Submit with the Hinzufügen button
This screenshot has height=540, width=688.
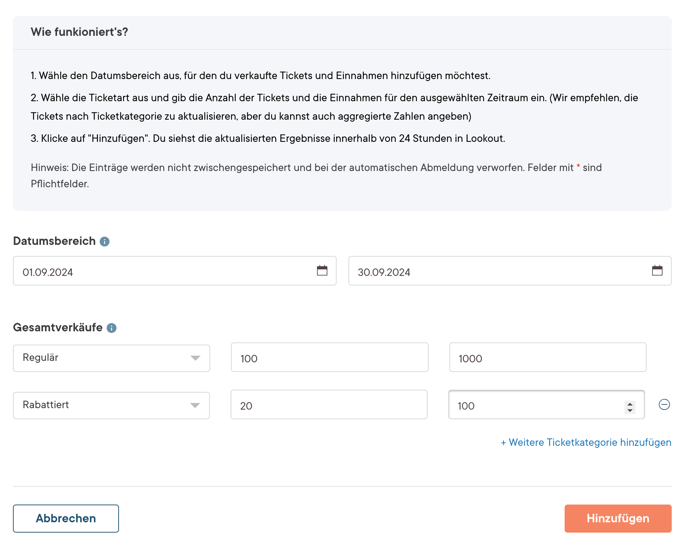pos(618,519)
